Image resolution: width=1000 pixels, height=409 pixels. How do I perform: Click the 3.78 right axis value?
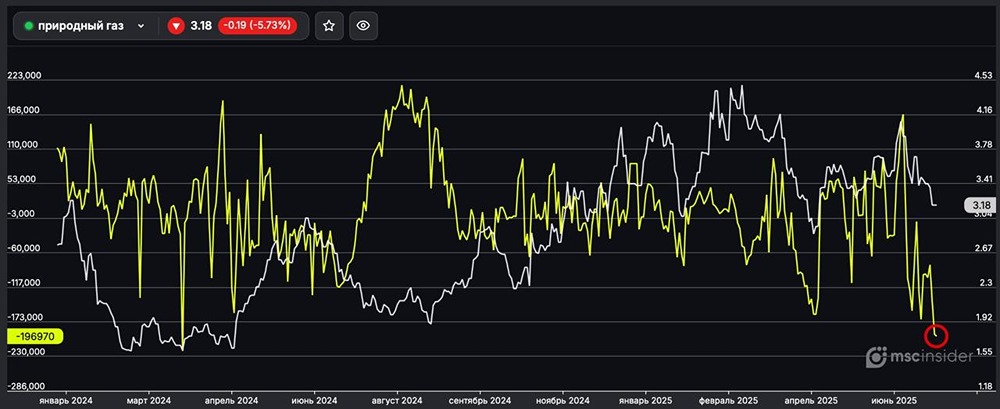(x=983, y=145)
